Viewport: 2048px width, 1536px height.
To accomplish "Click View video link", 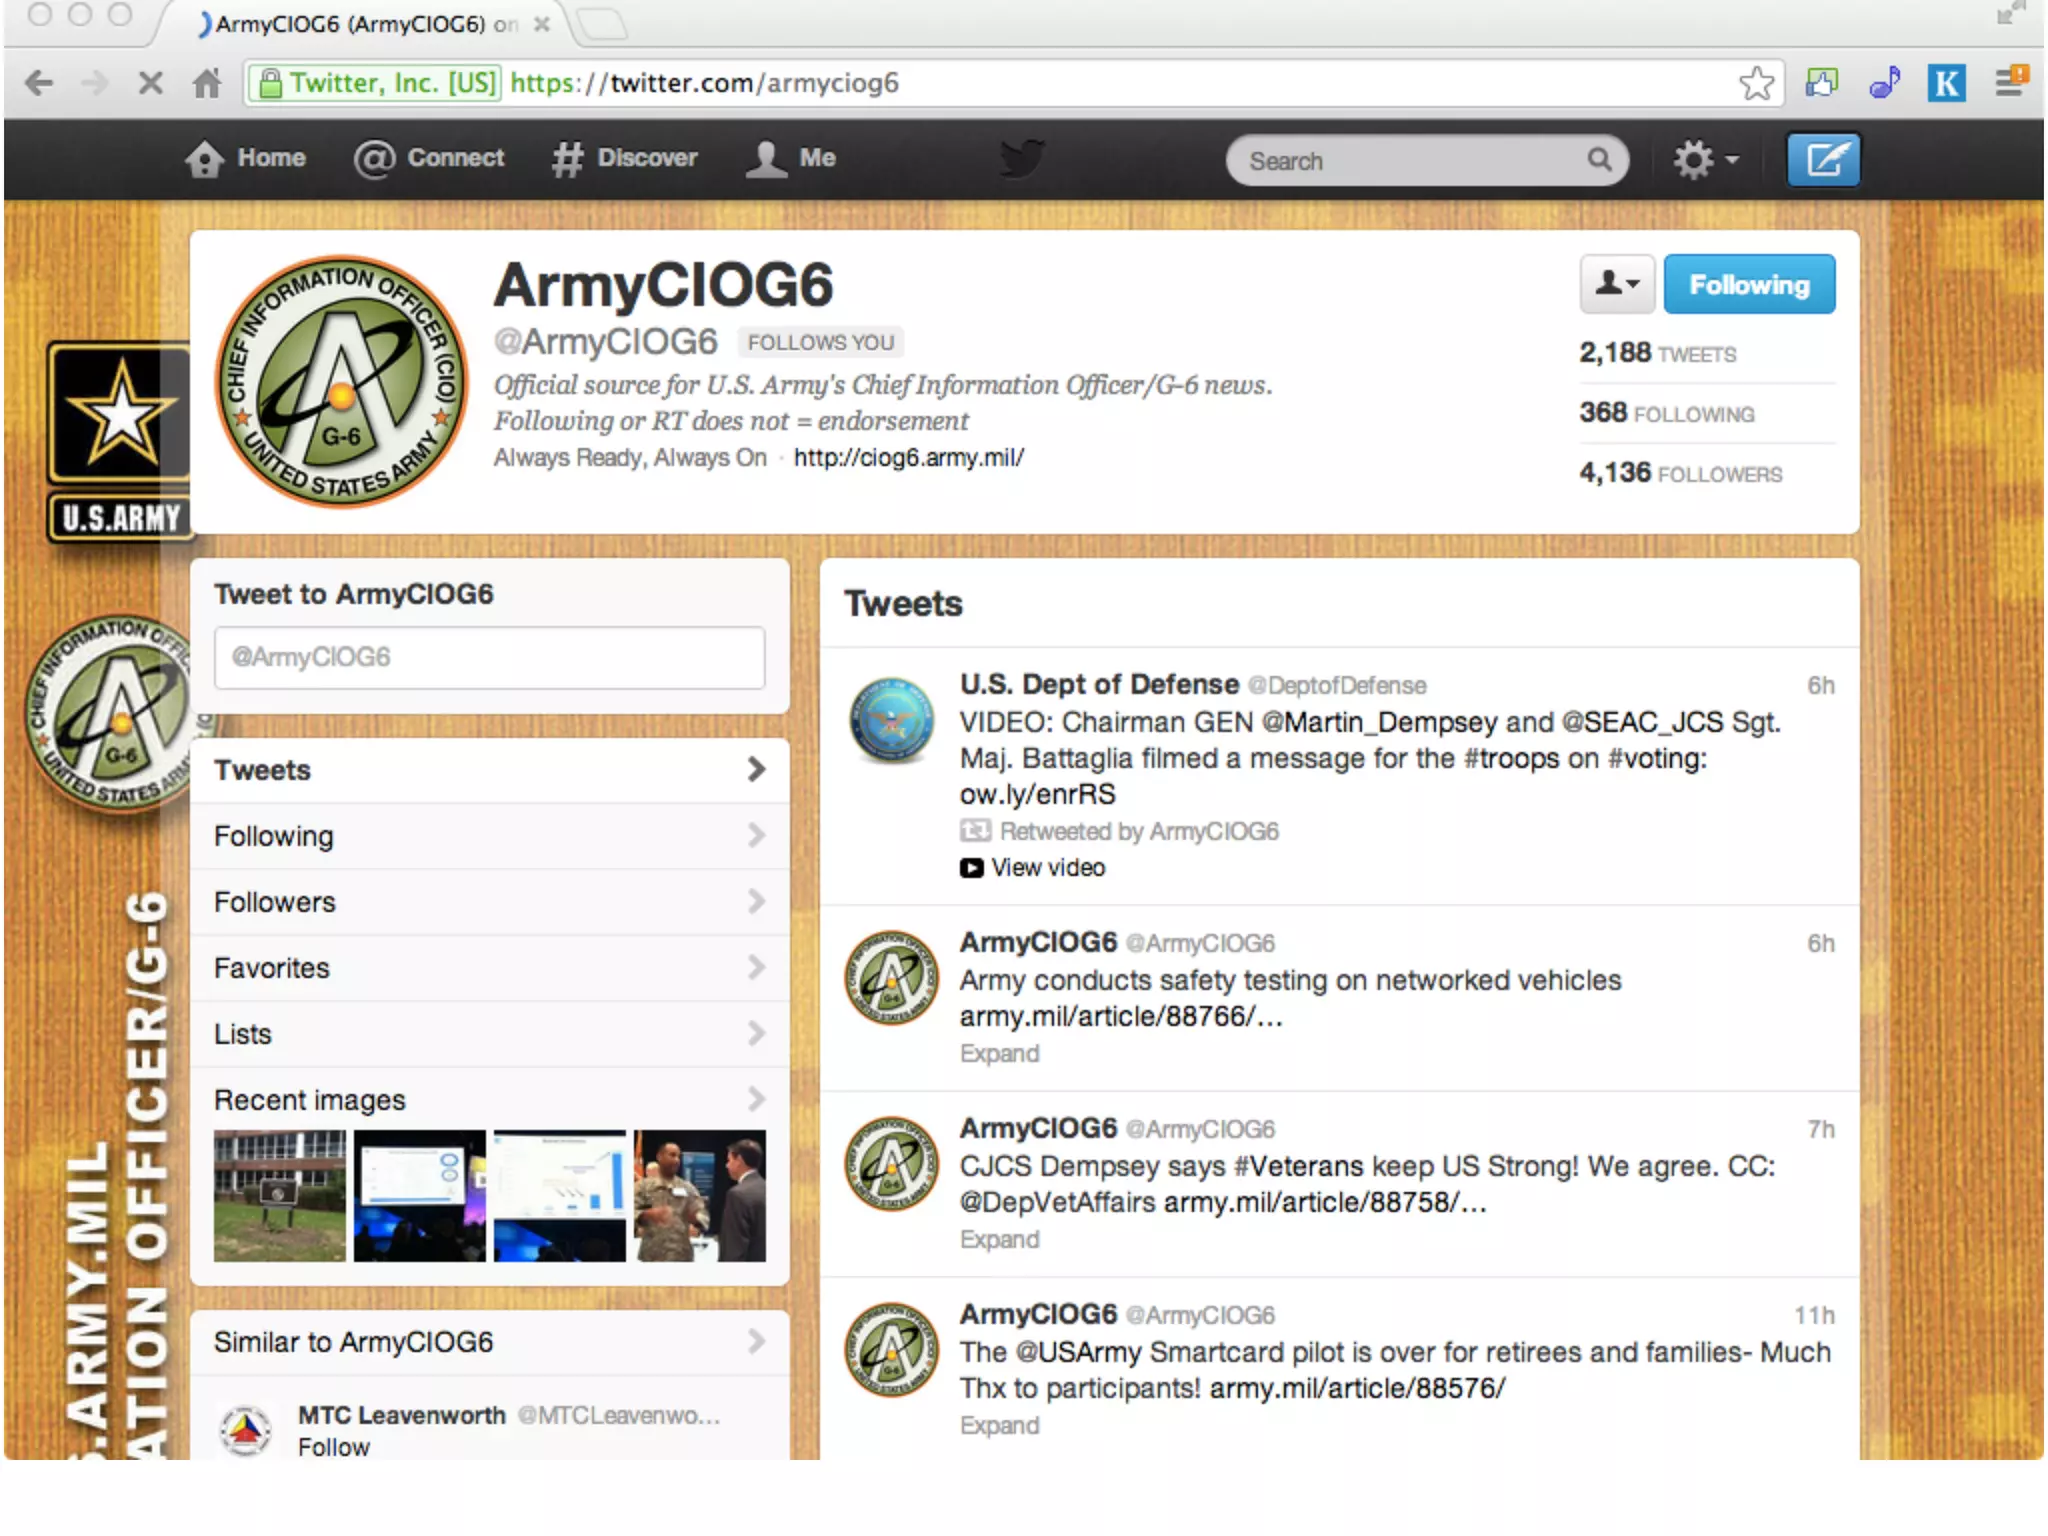I will pos(1046,868).
